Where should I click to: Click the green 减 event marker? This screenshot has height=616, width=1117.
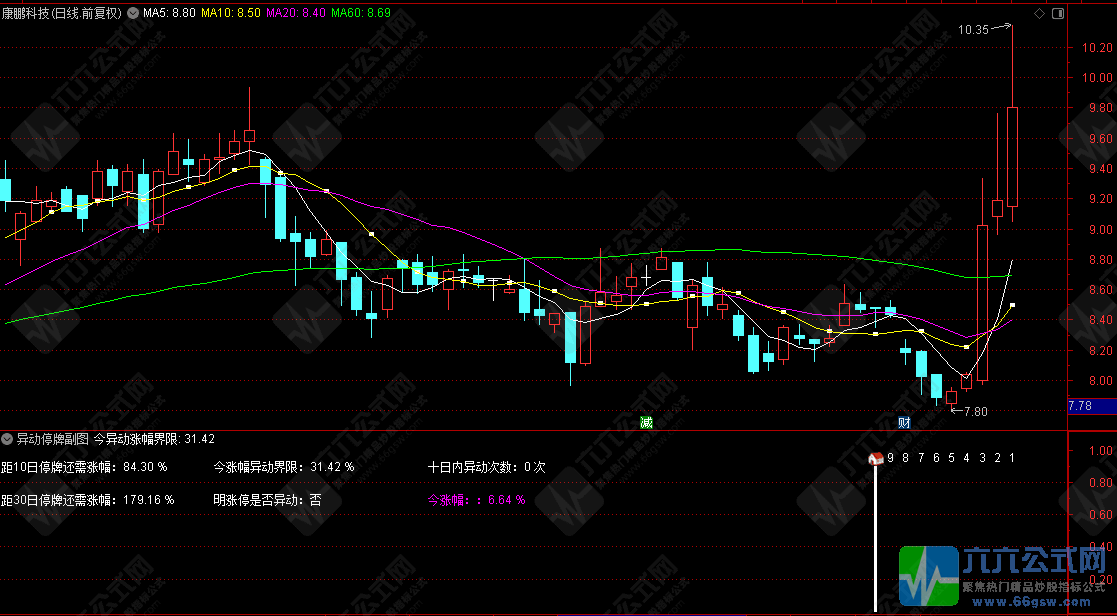click(x=646, y=422)
